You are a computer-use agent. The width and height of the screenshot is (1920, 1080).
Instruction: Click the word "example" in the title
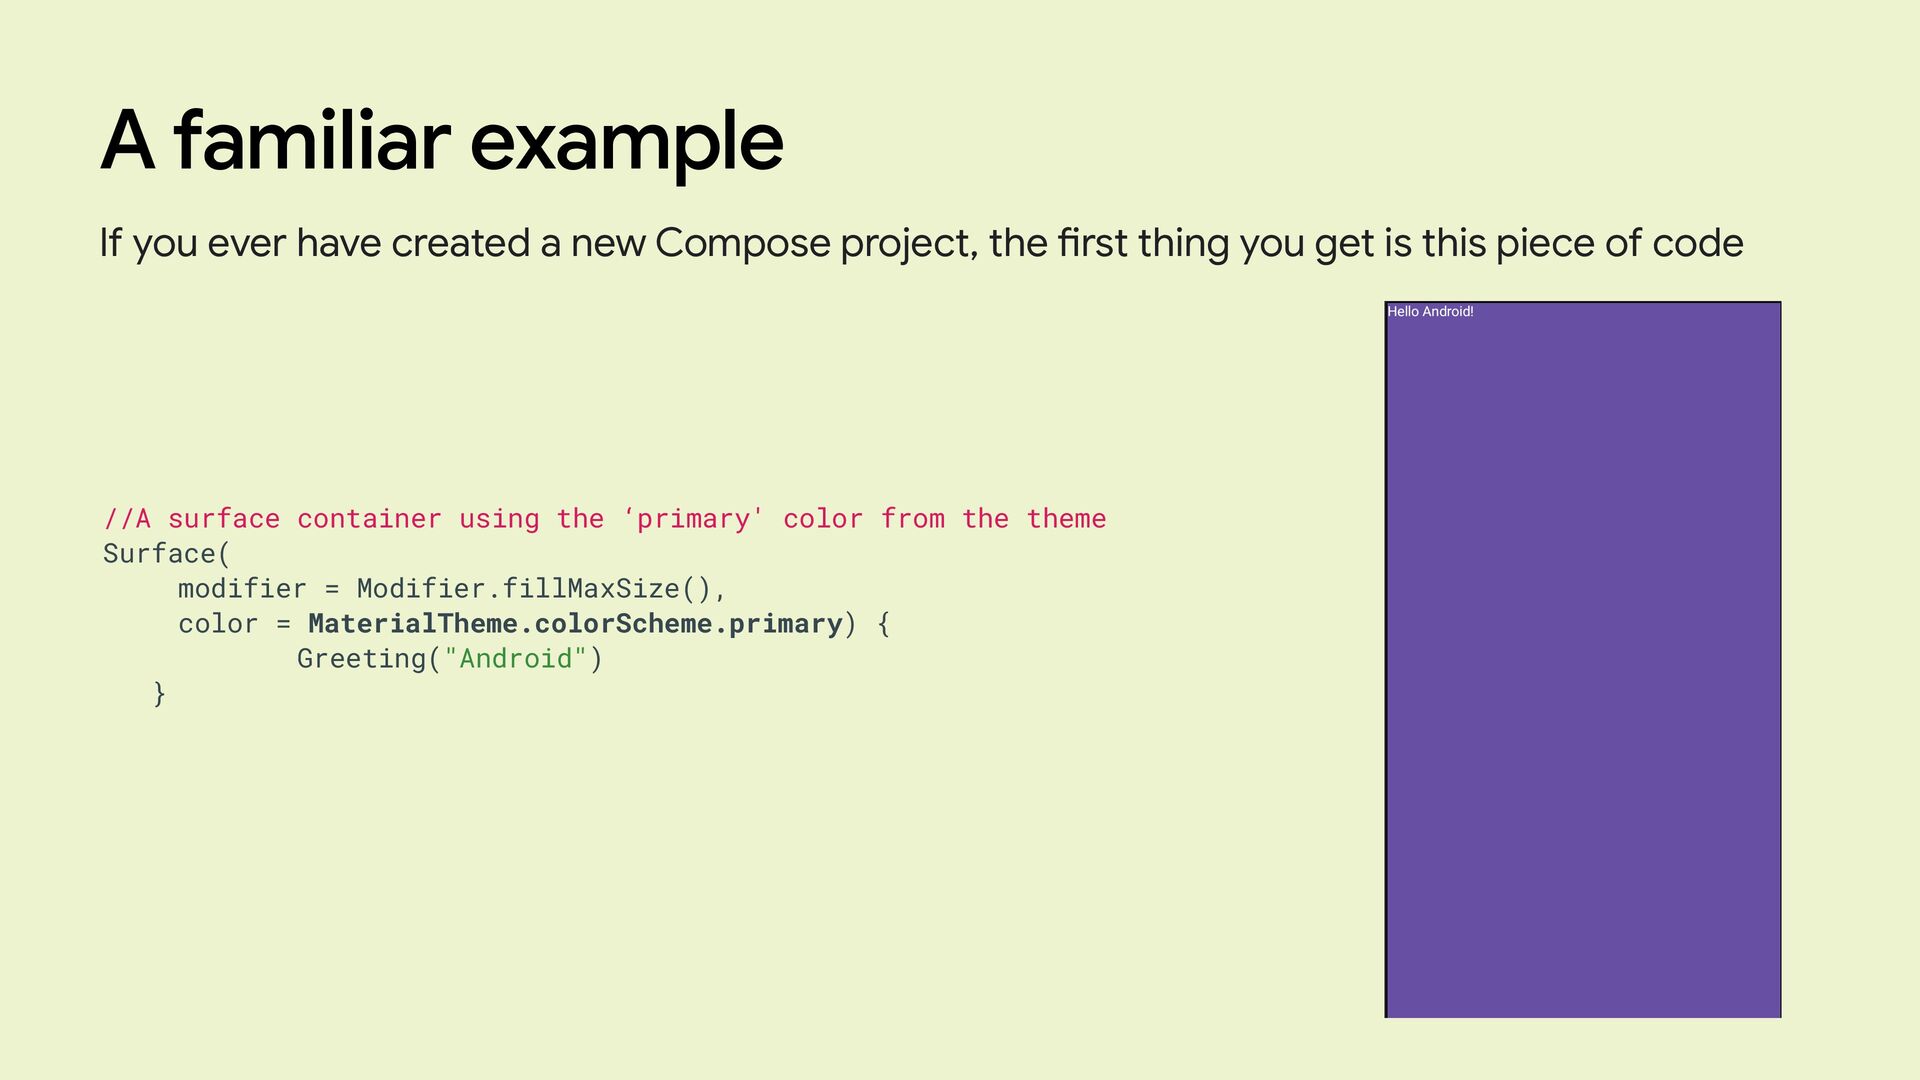[x=626, y=141]
